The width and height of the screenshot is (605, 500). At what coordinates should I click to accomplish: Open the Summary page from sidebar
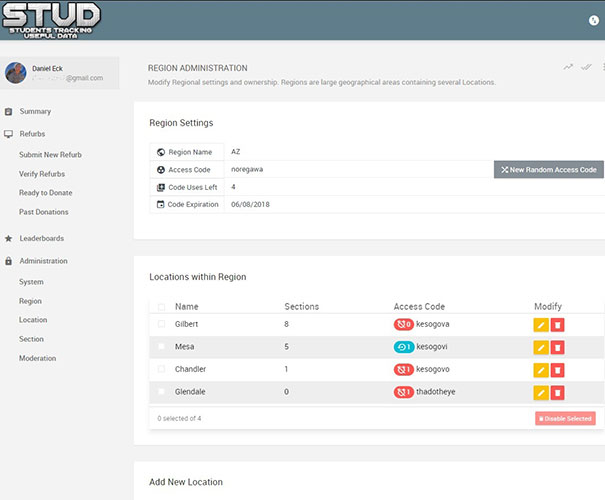35,111
